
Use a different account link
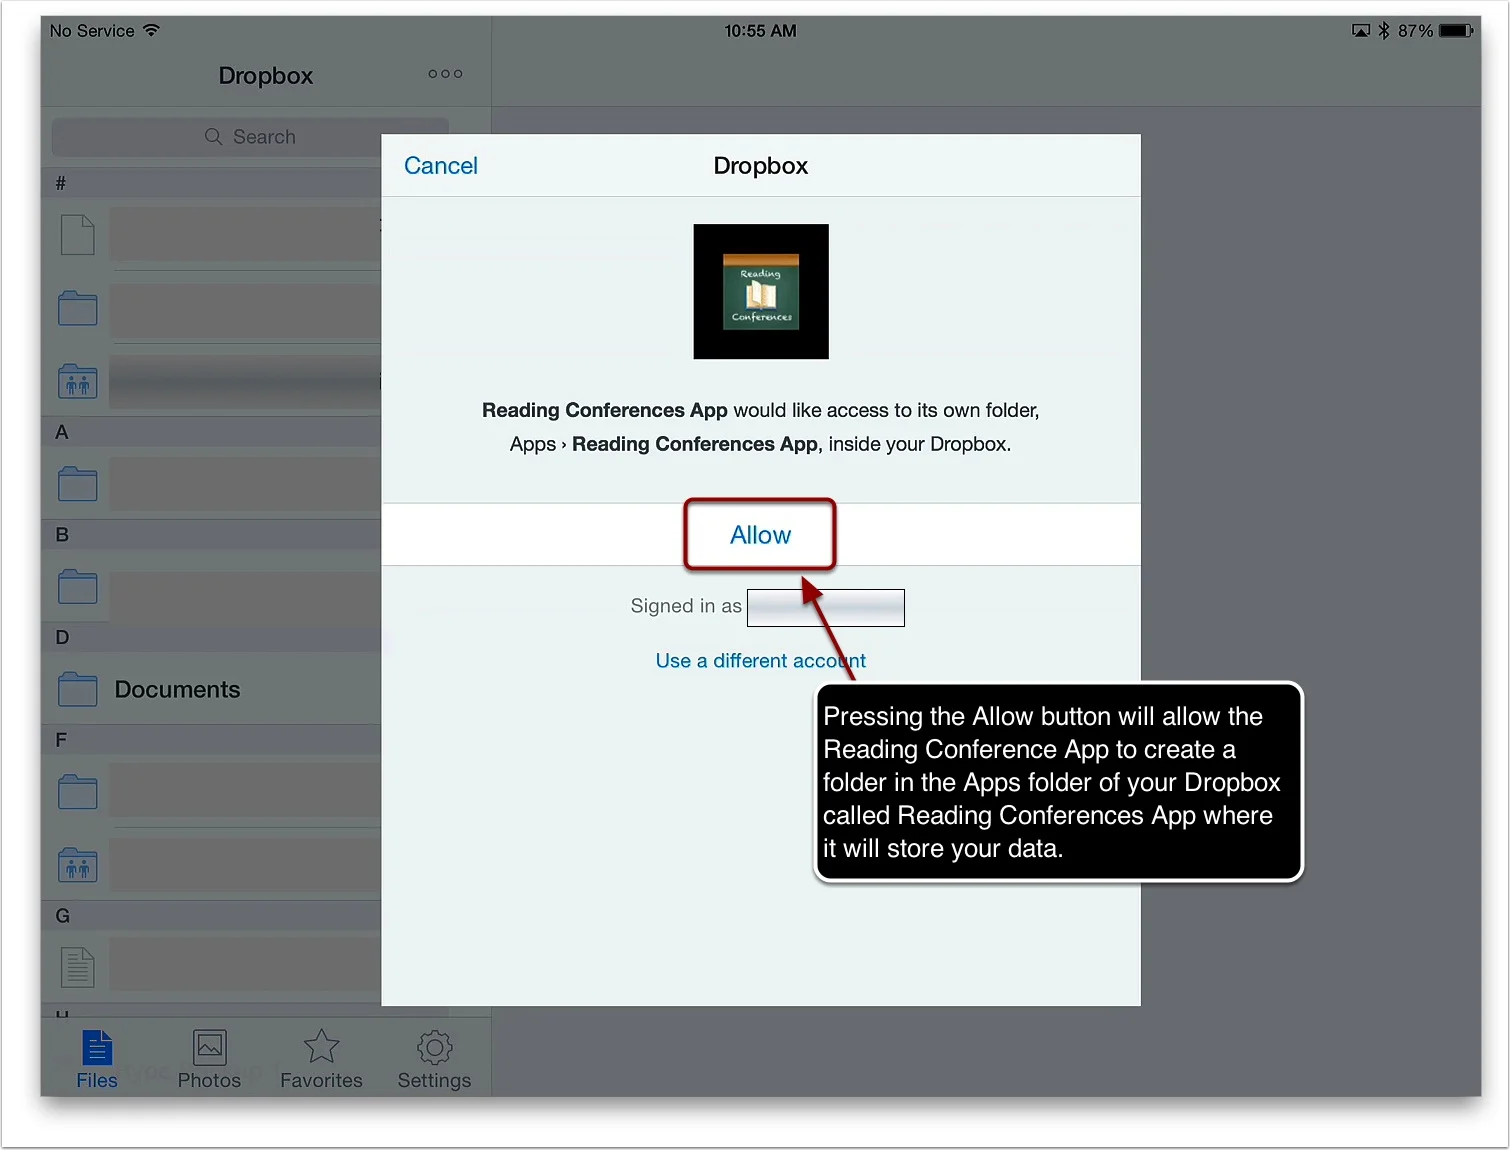[x=760, y=661]
